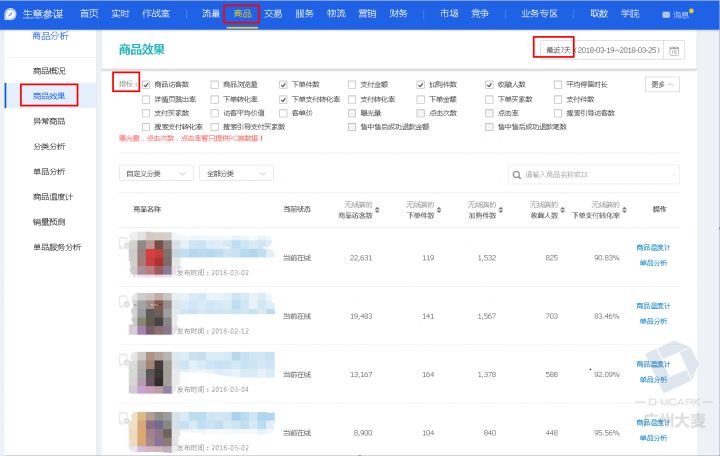The width and height of the screenshot is (720, 456).
Task: Open the 自定义分类 dropdown
Action: [x=155, y=174]
